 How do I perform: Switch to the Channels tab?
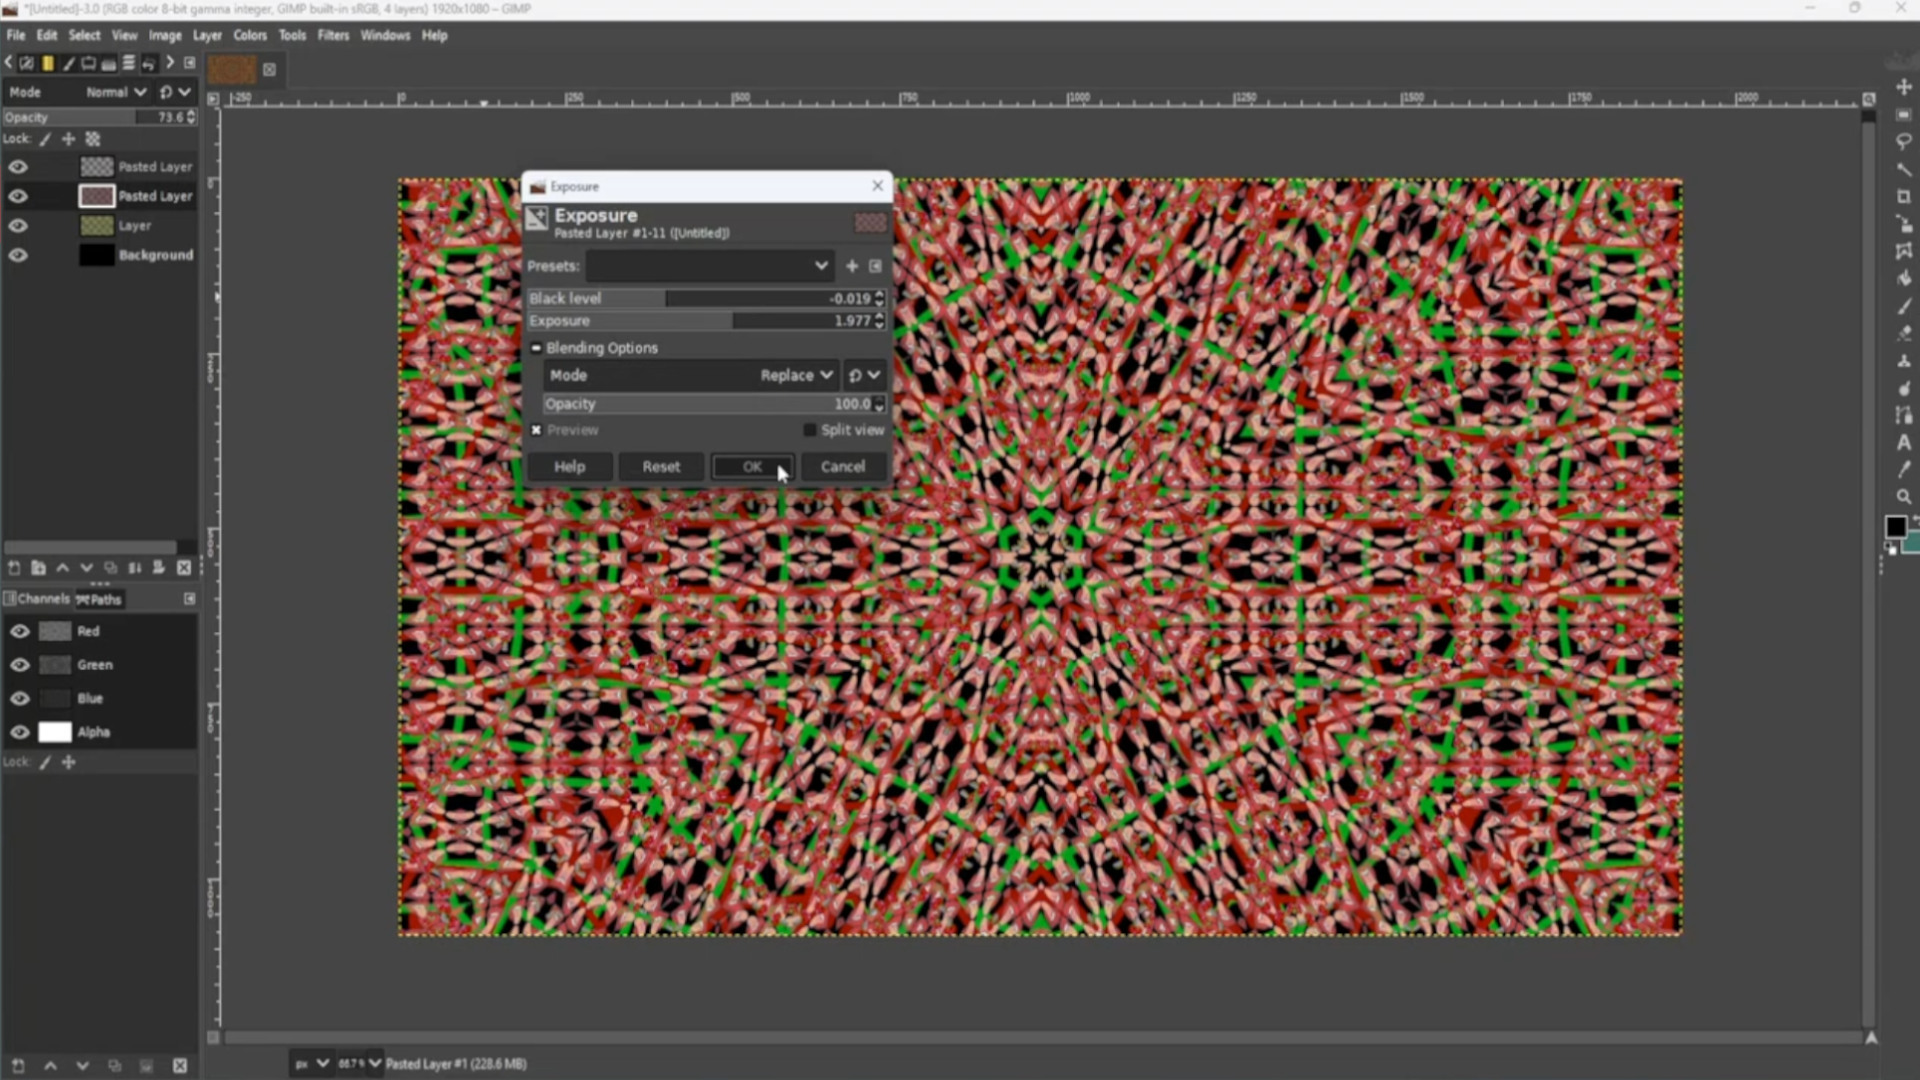point(37,599)
